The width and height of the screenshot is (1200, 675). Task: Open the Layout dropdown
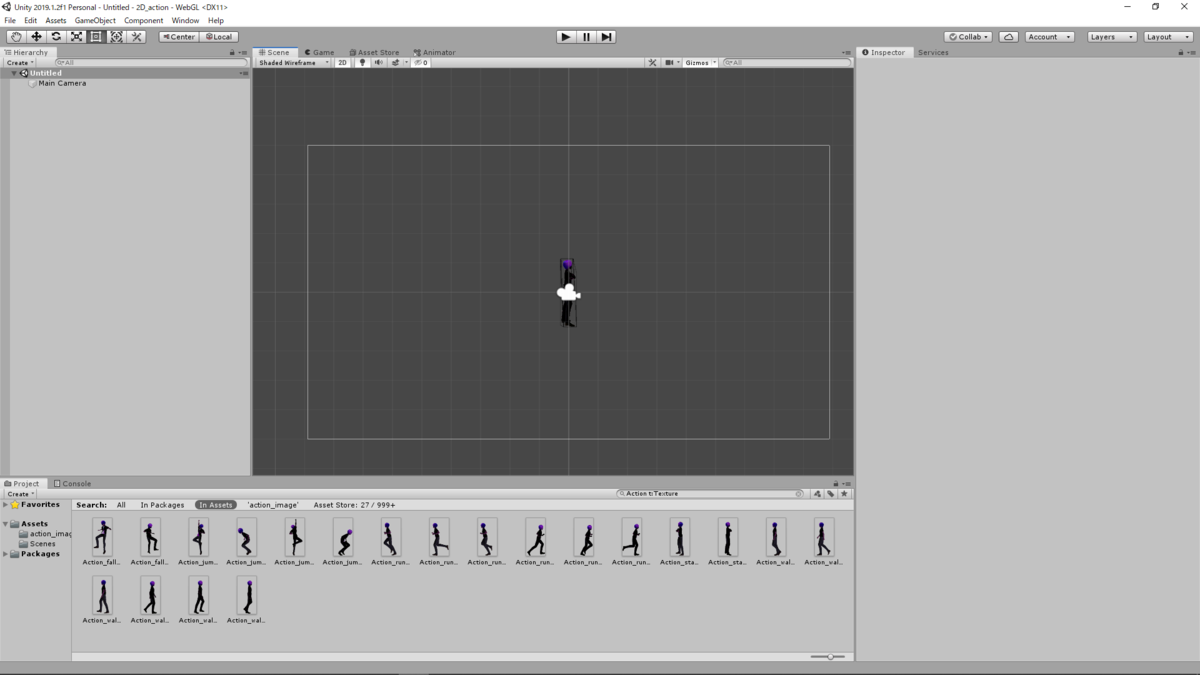tap(1168, 37)
